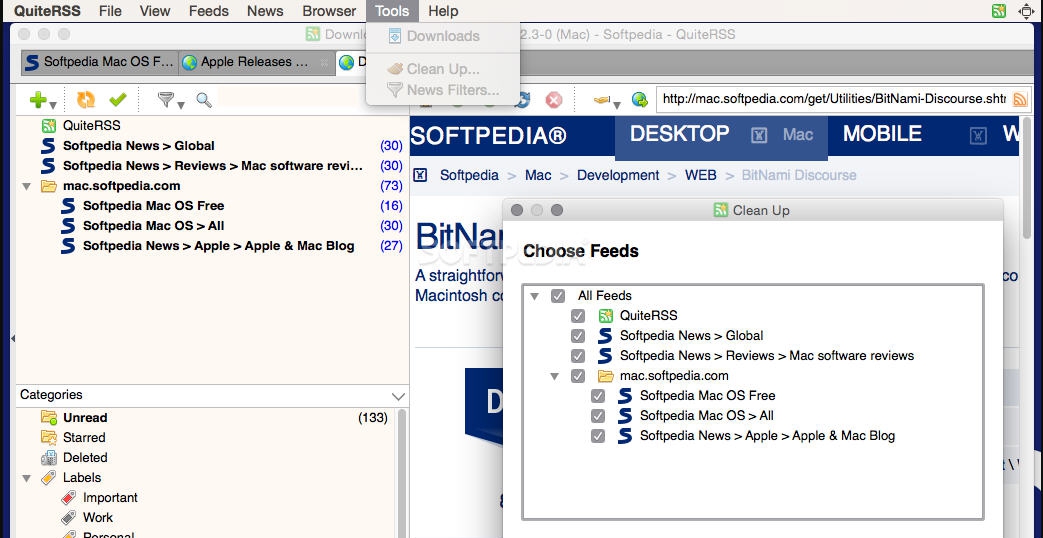Open the feed filter dropdown arrow
1043x538 pixels.
(x=180, y=104)
